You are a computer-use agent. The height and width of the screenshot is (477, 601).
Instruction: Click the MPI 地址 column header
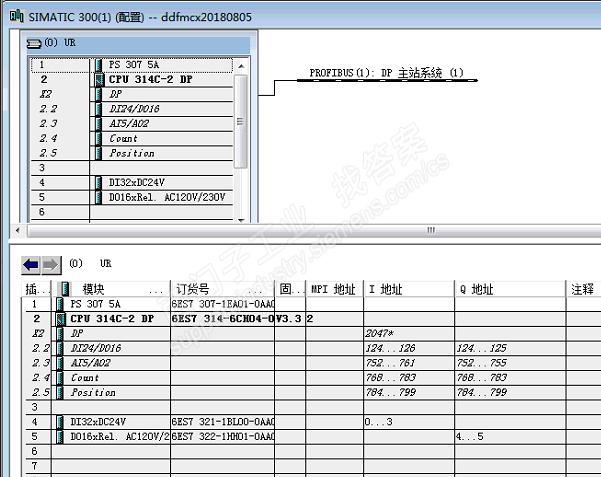[335, 289]
